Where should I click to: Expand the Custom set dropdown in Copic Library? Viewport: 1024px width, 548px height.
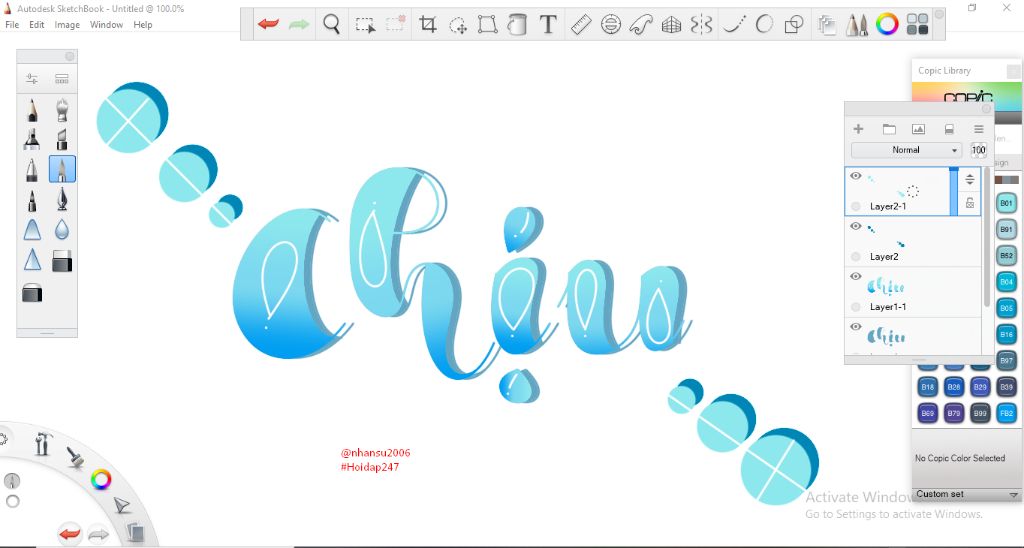pos(967,494)
